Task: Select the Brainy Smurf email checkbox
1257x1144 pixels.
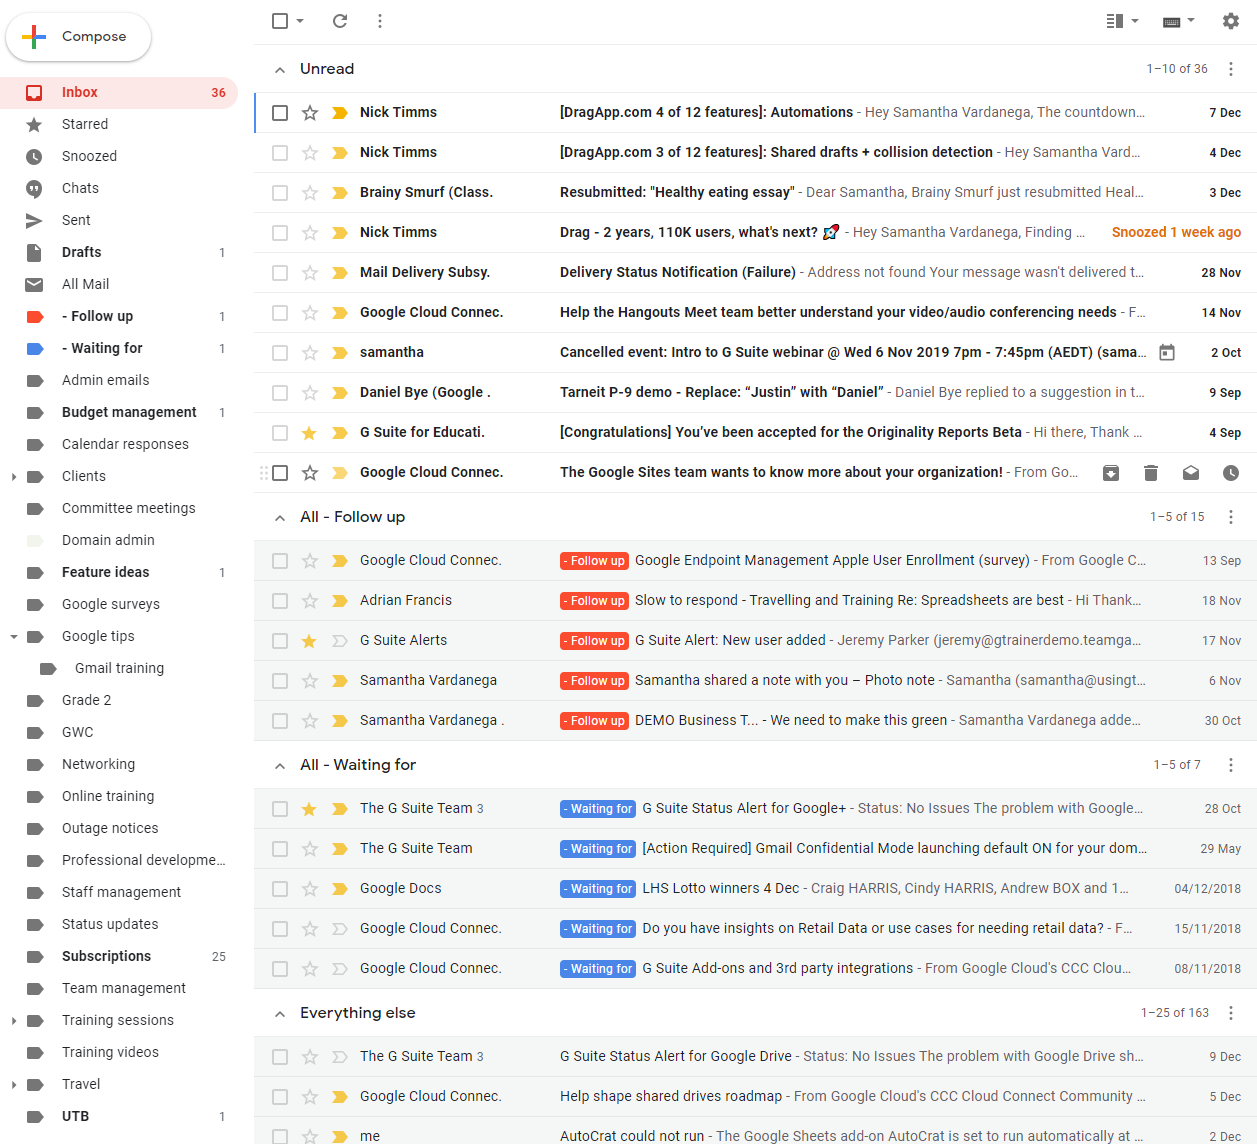Action: click(x=280, y=193)
